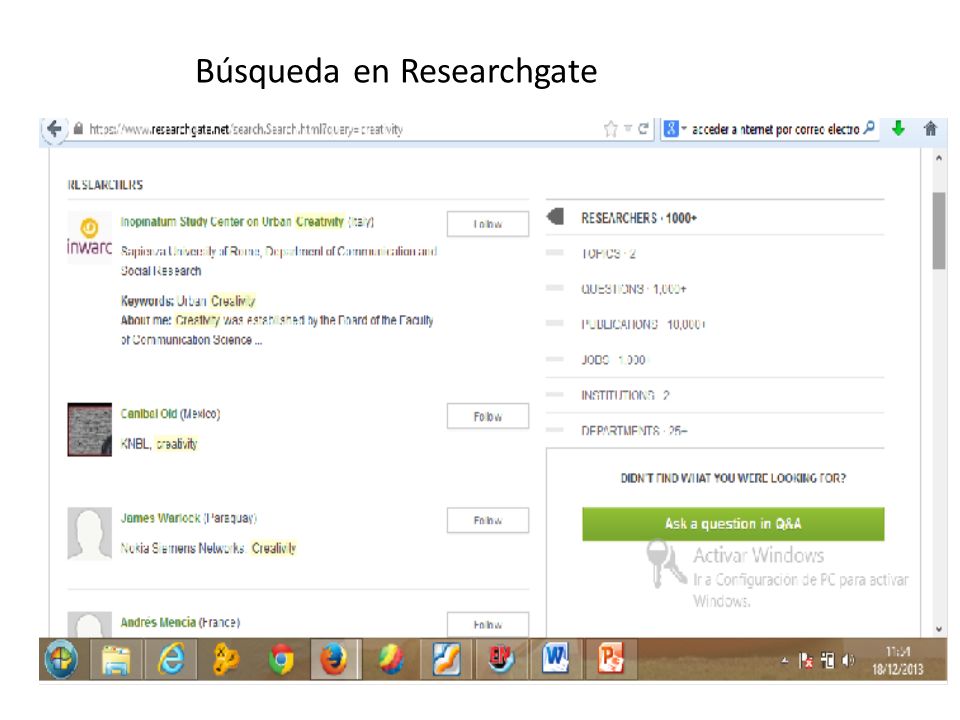The width and height of the screenshot is (960, 720).
Task: Click the inward logo thumbnail
Action: tap(89, 238)
